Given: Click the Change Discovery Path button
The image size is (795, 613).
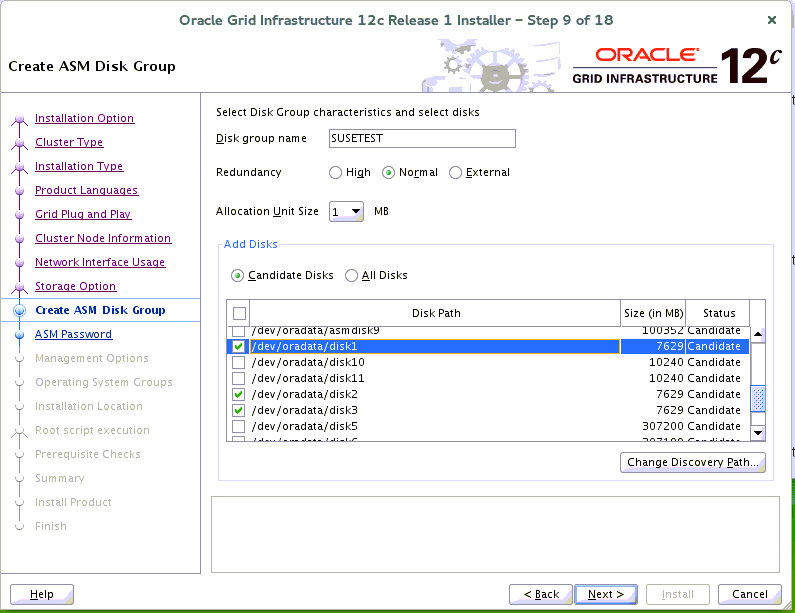Looking at the screenshot, I should [693, 463].
